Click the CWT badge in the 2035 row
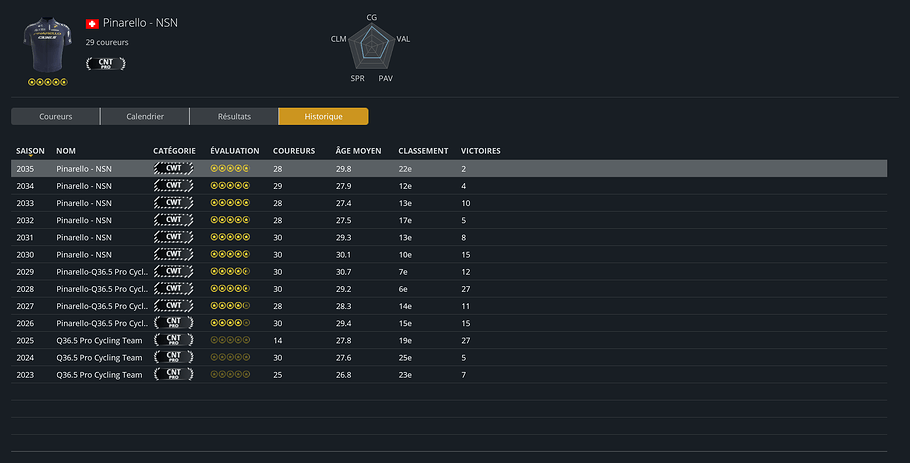910x463 pixels. pos(174,169)
